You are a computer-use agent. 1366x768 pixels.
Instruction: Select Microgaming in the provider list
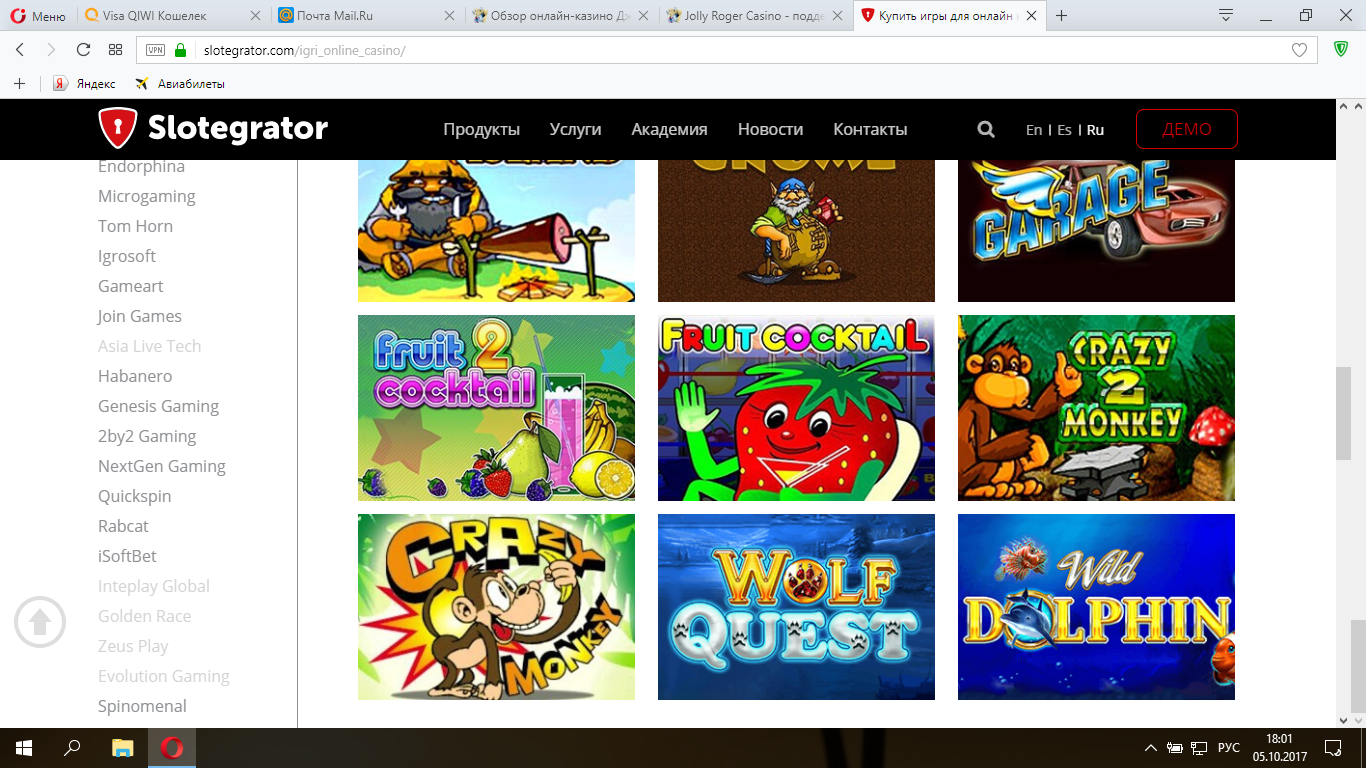click(147, 196)
